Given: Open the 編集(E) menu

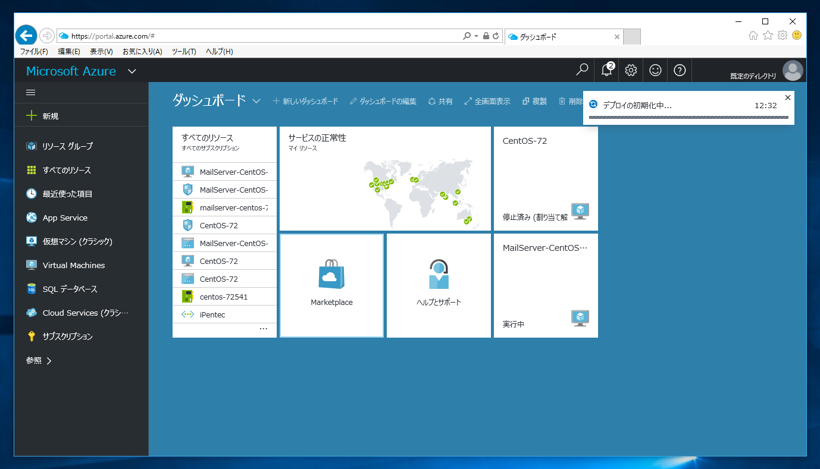Looking at the screenshot, I should [x=69, y=51].
